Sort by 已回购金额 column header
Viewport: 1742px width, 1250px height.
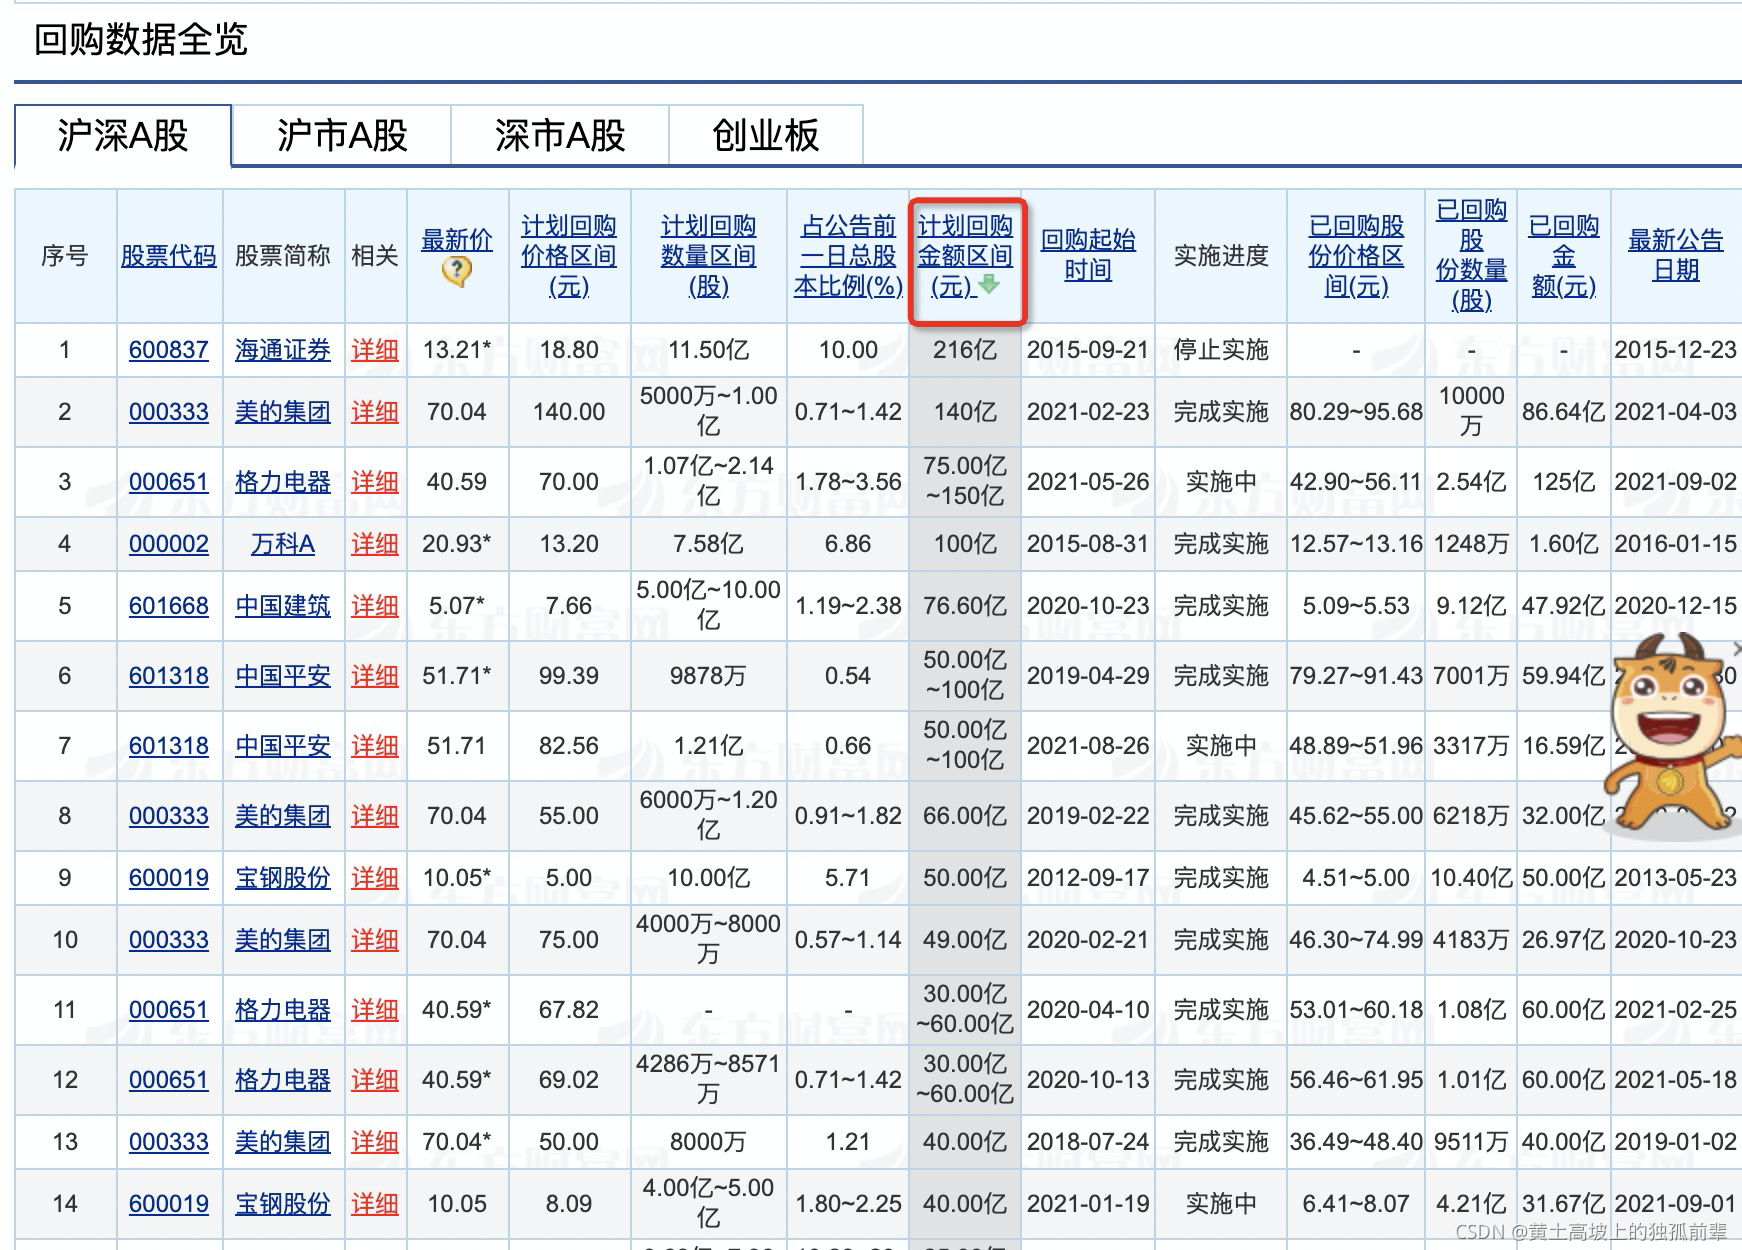pyautogui.click(x=1562, y=256)
